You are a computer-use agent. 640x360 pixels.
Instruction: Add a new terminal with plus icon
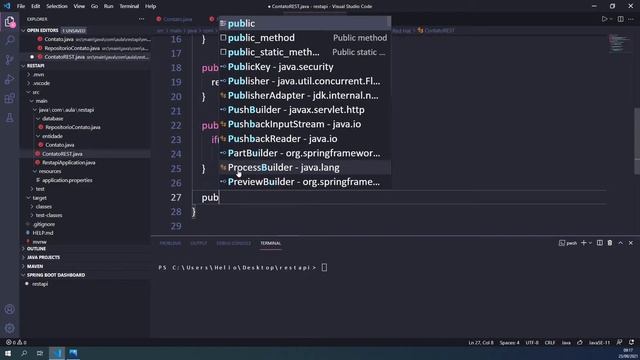(583, 243)
